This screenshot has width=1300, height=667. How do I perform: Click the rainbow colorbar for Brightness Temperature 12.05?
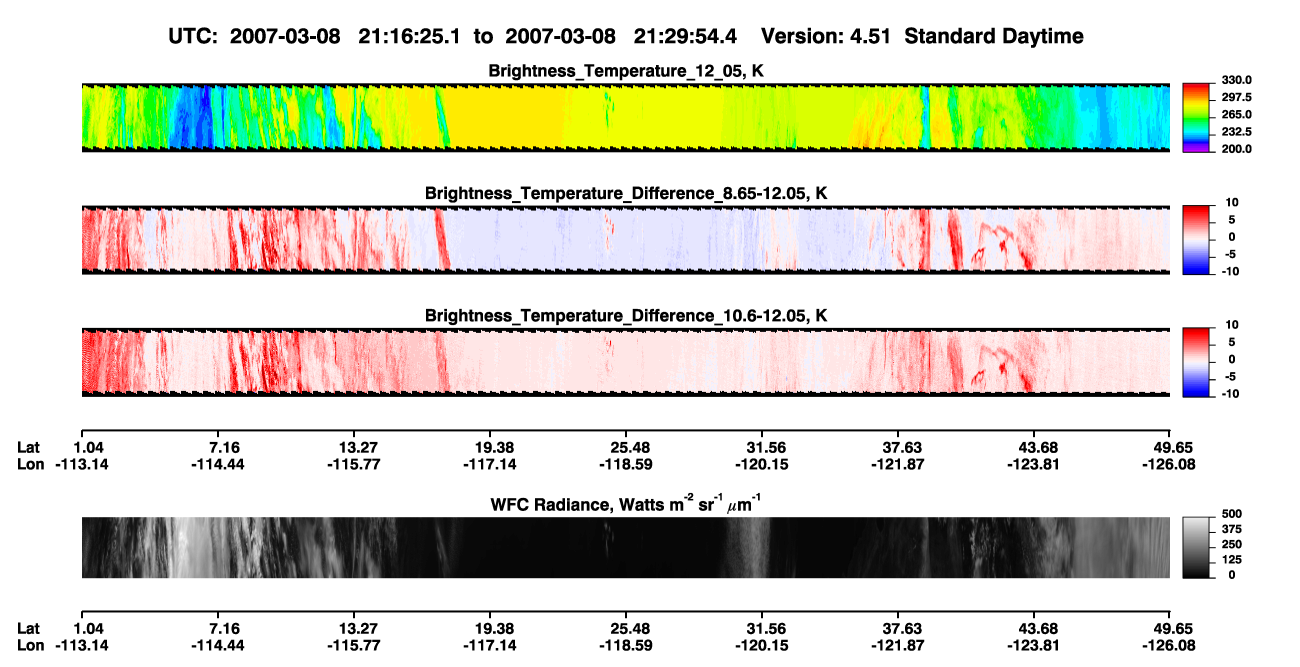pyautogui.click(x=1196, y=117)
